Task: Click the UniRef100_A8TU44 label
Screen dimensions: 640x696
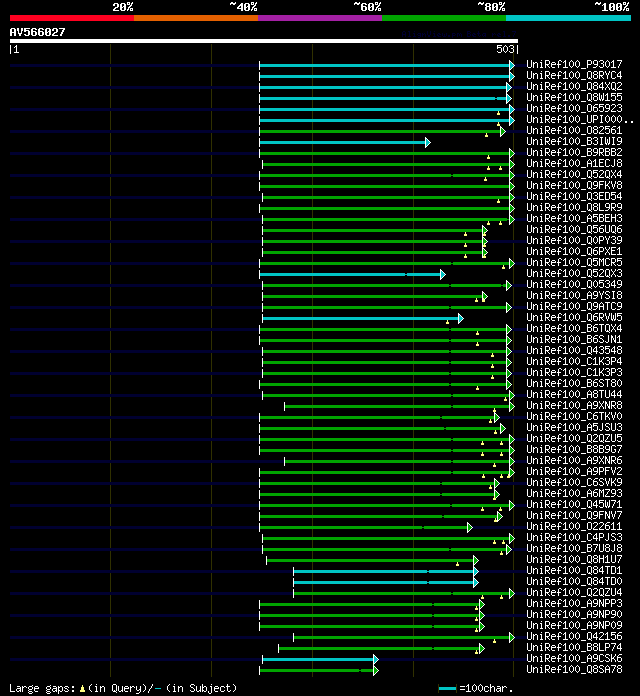Action: tap(574, 395)
